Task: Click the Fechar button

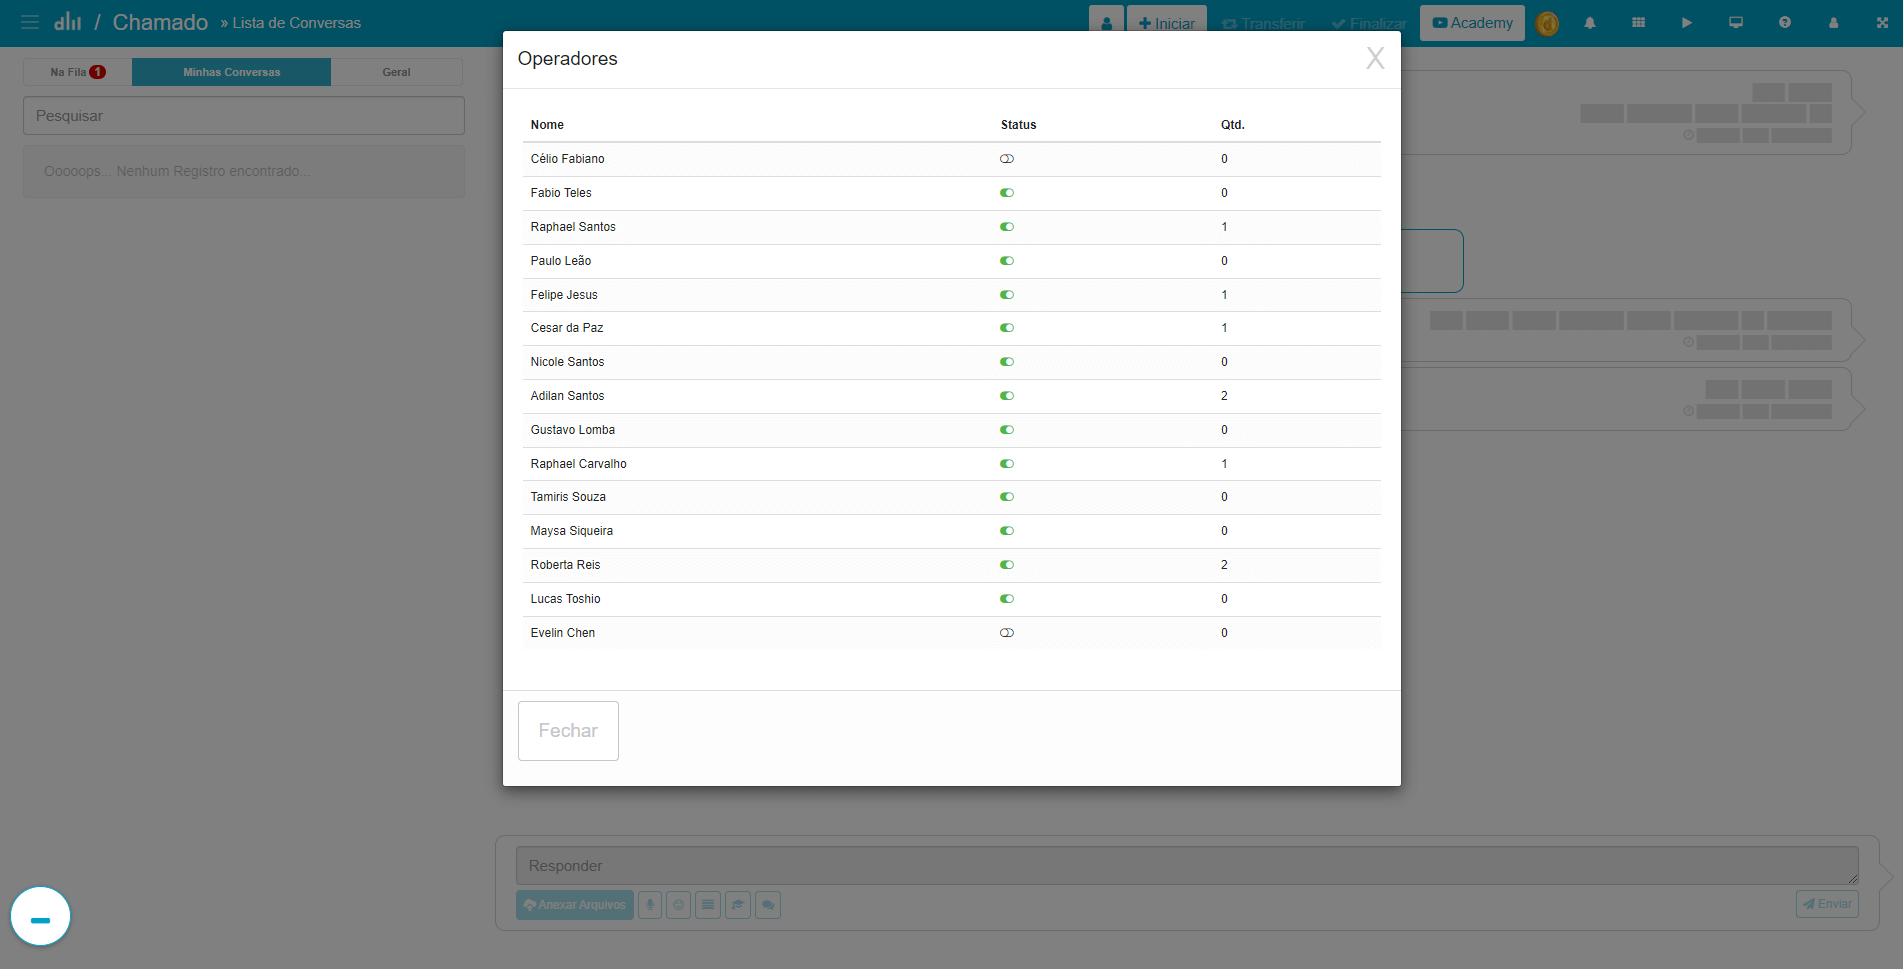Action: pos(568,731)
